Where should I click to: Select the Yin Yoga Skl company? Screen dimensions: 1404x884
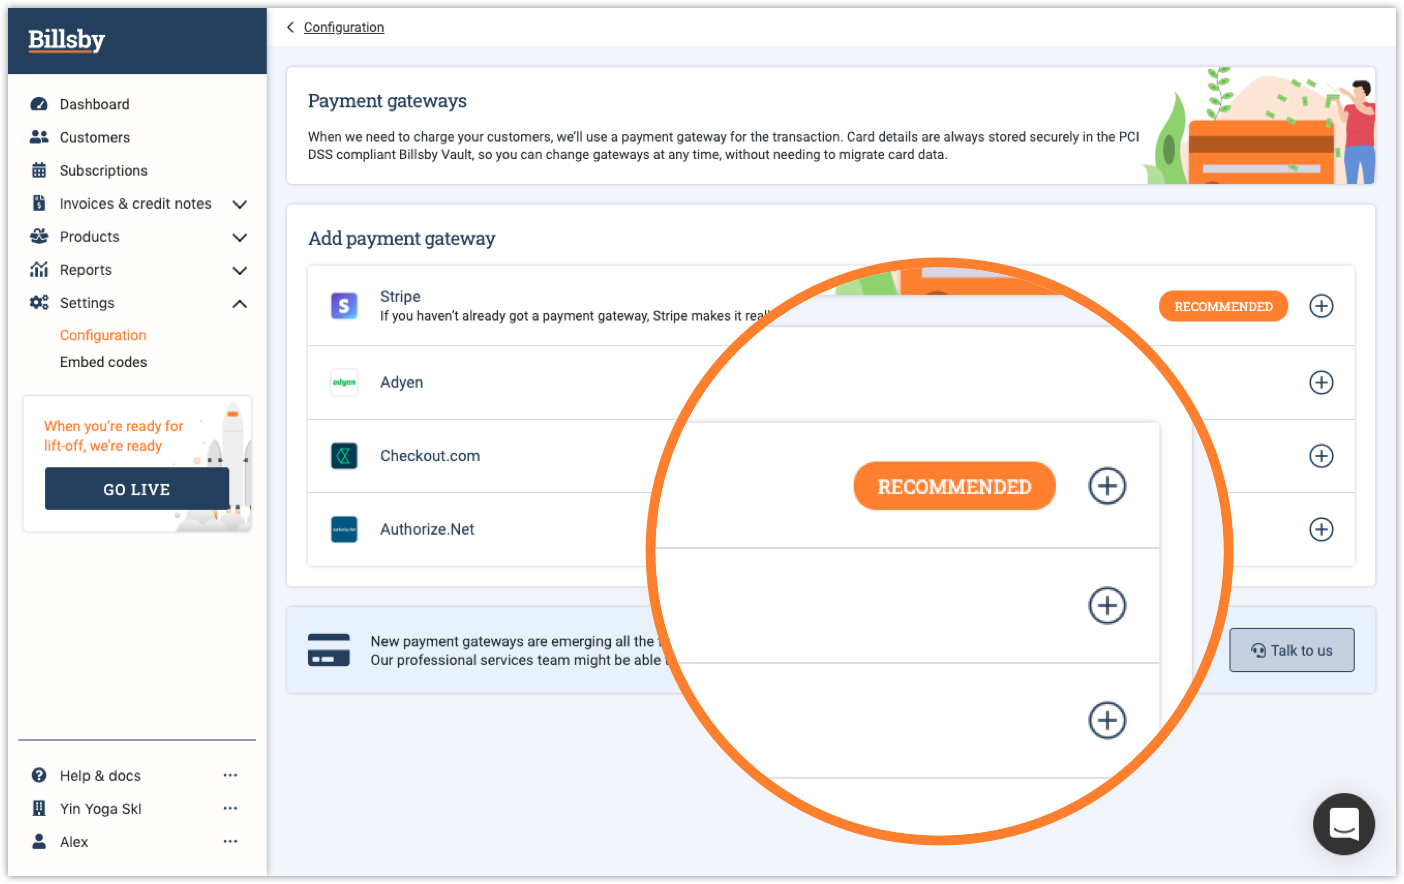point(100,808)
